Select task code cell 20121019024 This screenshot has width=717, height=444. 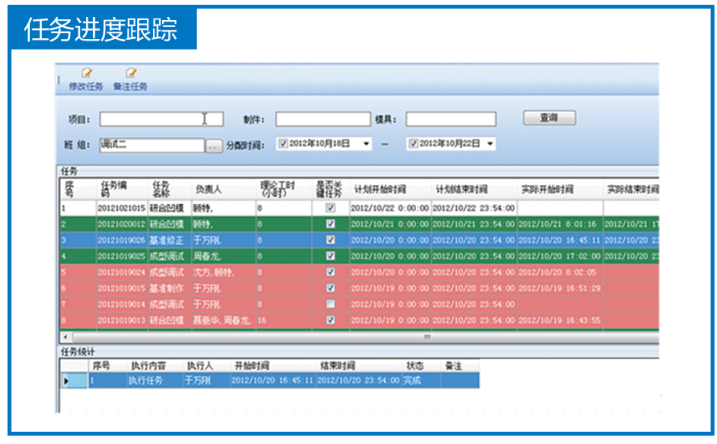[x=122, y=272]
